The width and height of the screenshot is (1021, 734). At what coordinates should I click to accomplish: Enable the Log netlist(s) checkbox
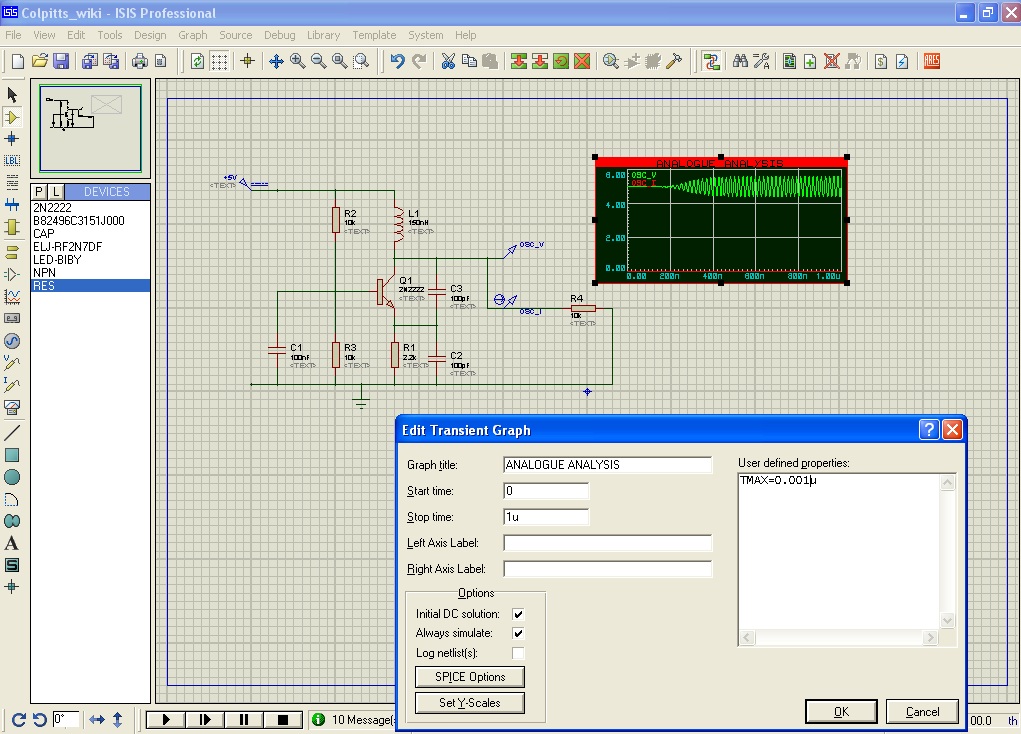518,653
